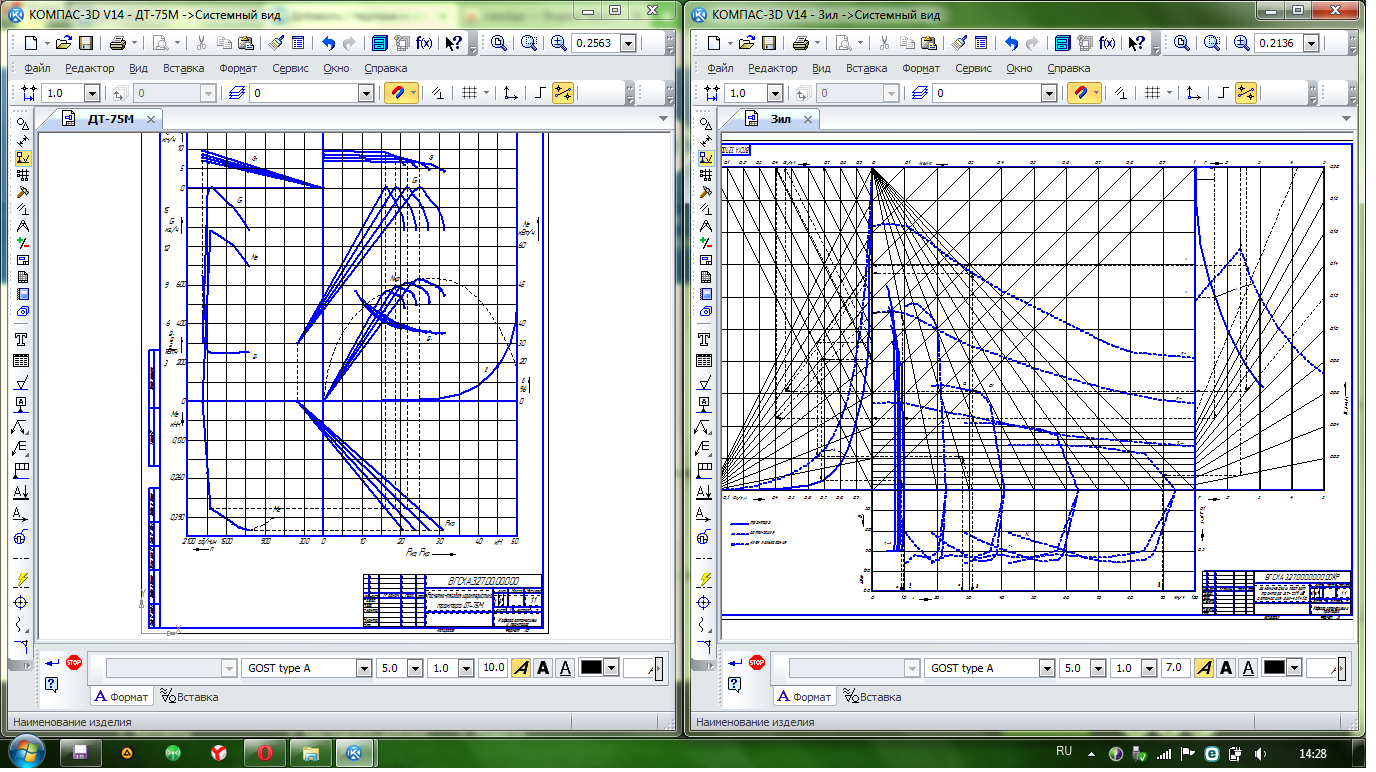The height and width of the screenshot is (772, 1376).
Task: Open Opera browser from taskbar
Action: [x=265, y=752]
